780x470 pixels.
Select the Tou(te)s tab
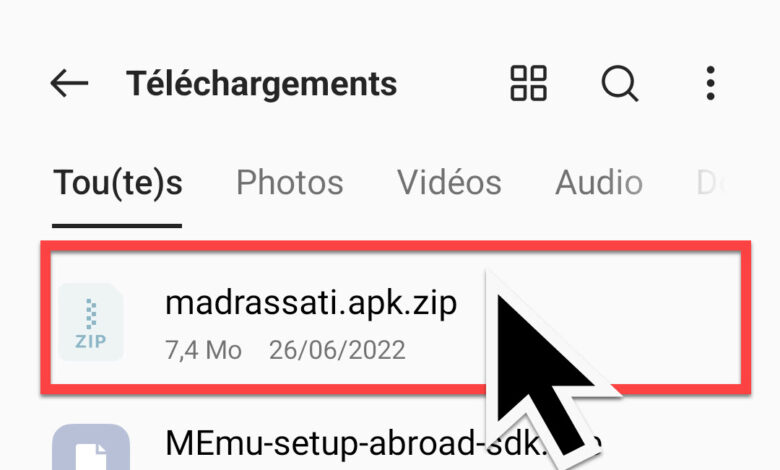point(118,183)
